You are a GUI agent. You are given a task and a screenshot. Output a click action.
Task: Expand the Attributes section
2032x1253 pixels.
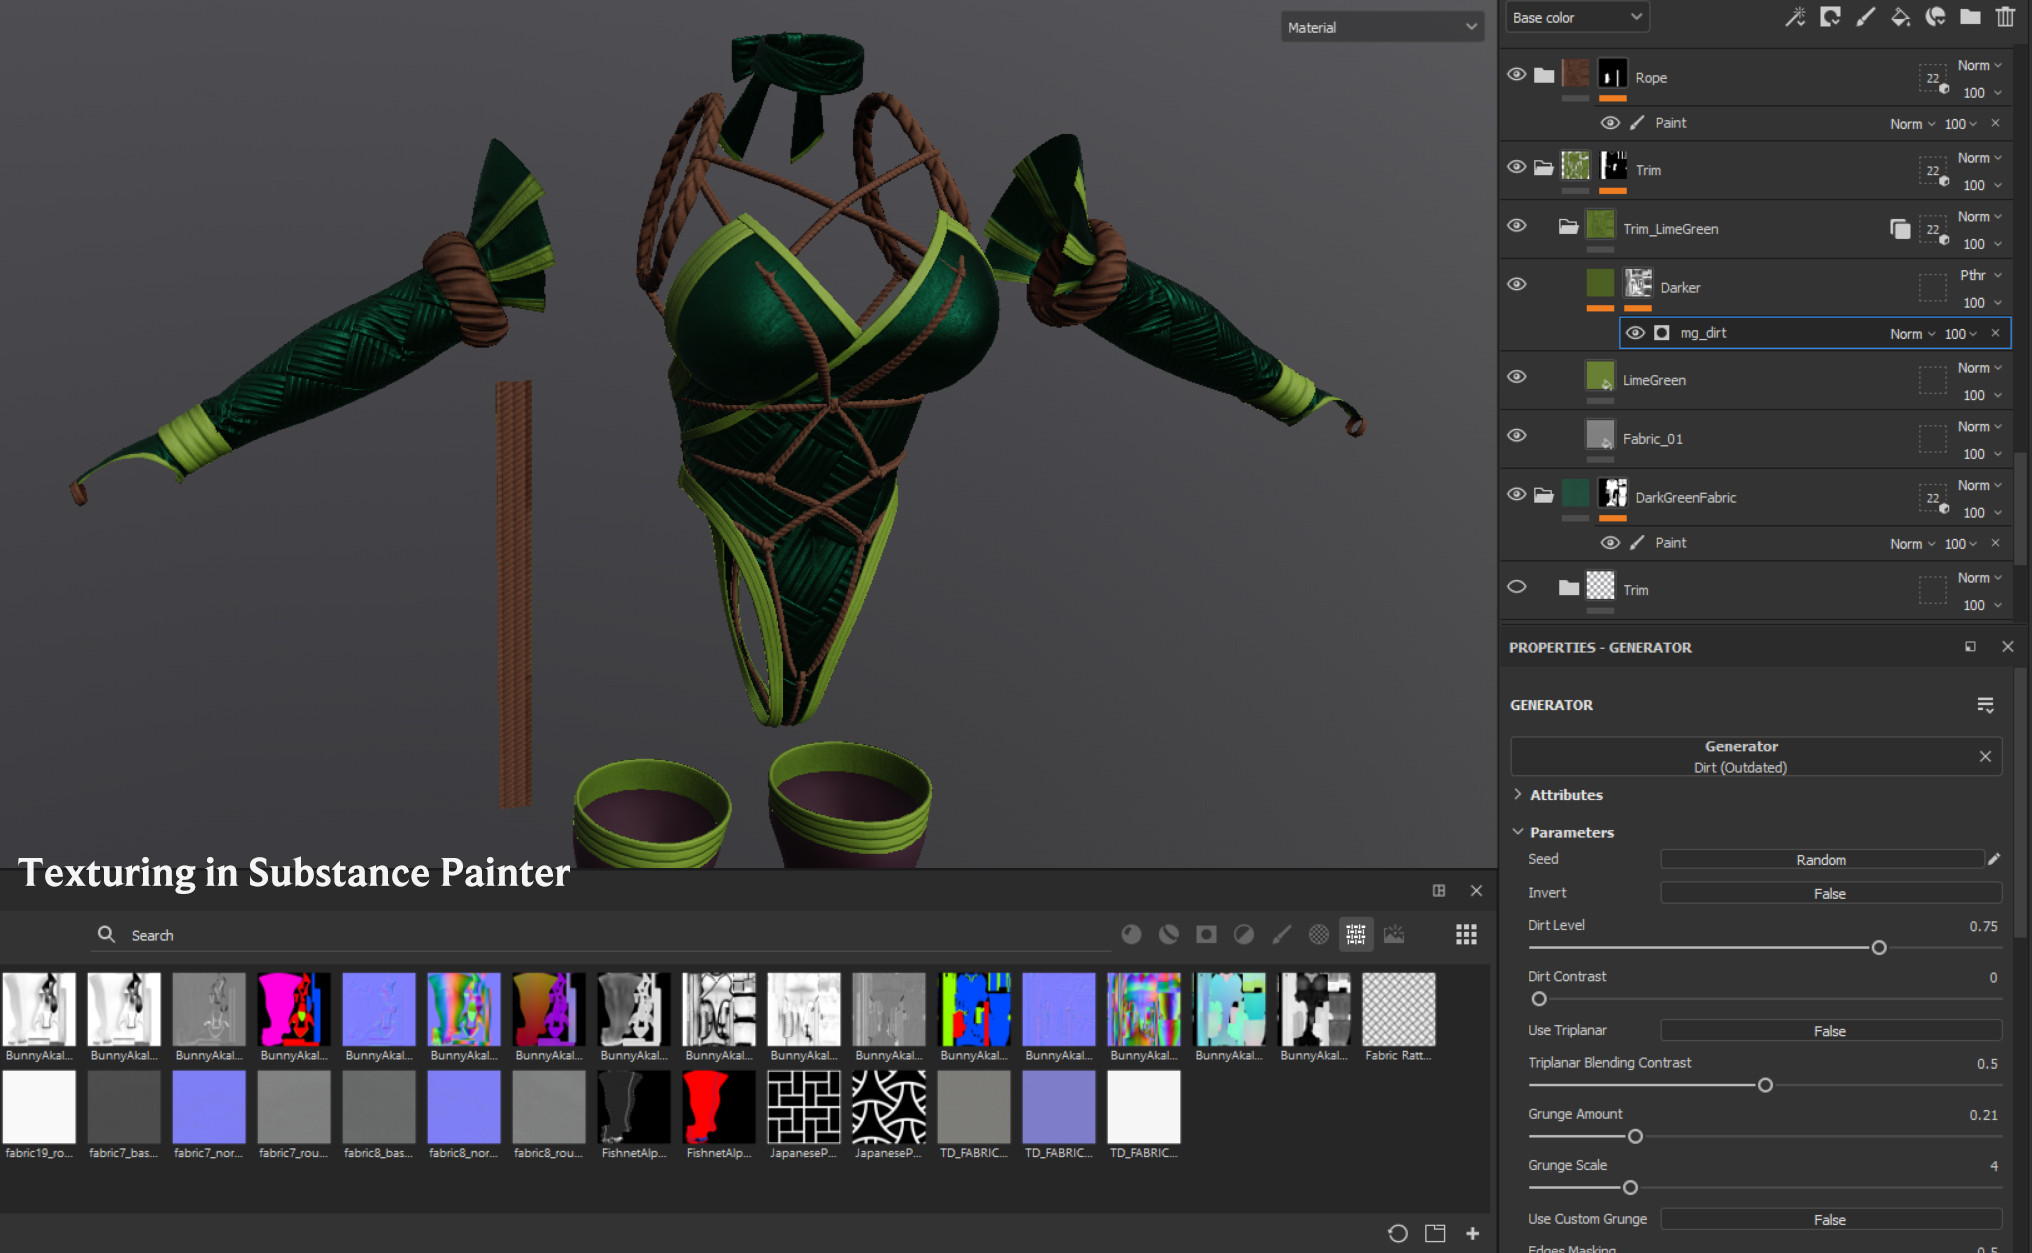point(1519,794)
